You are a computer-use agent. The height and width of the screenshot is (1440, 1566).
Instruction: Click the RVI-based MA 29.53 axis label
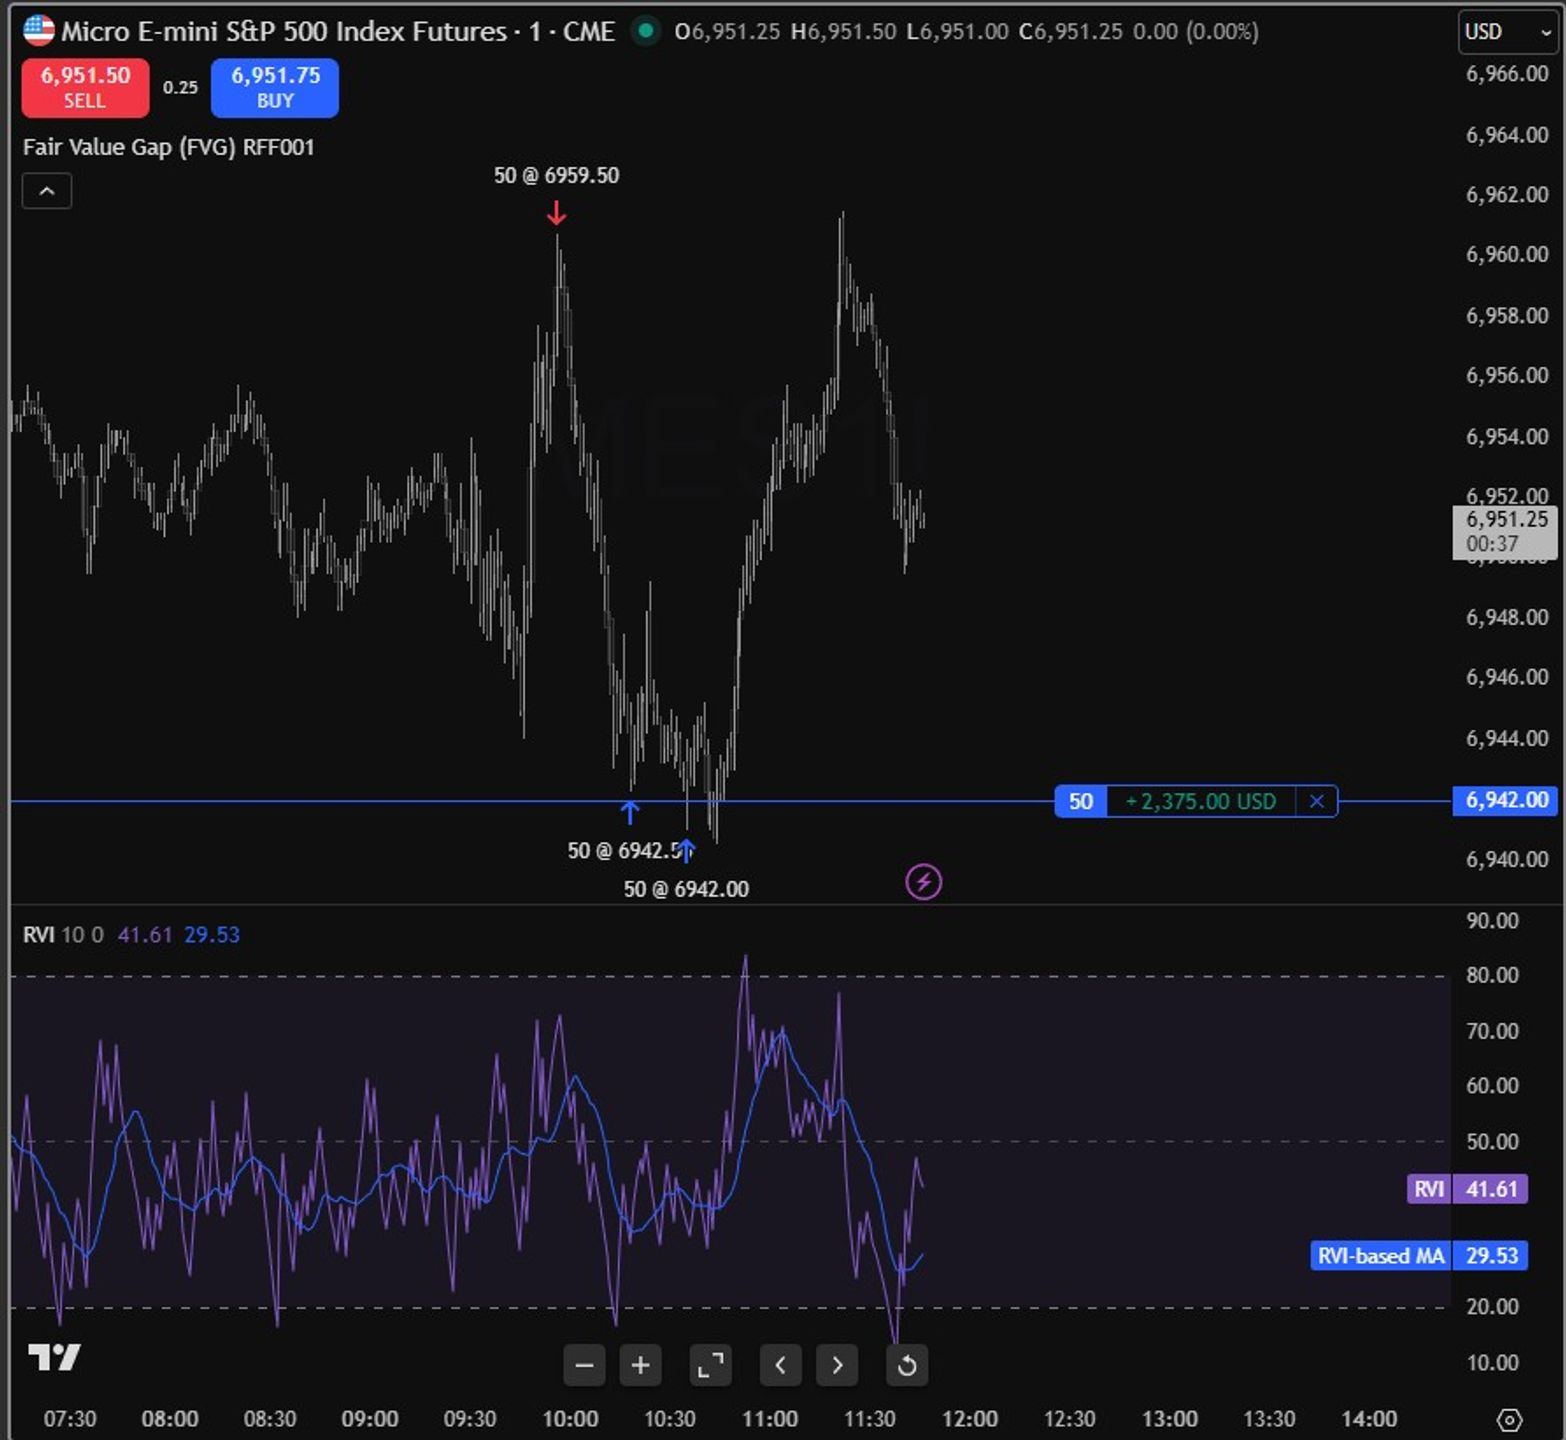(1419, 1255)
